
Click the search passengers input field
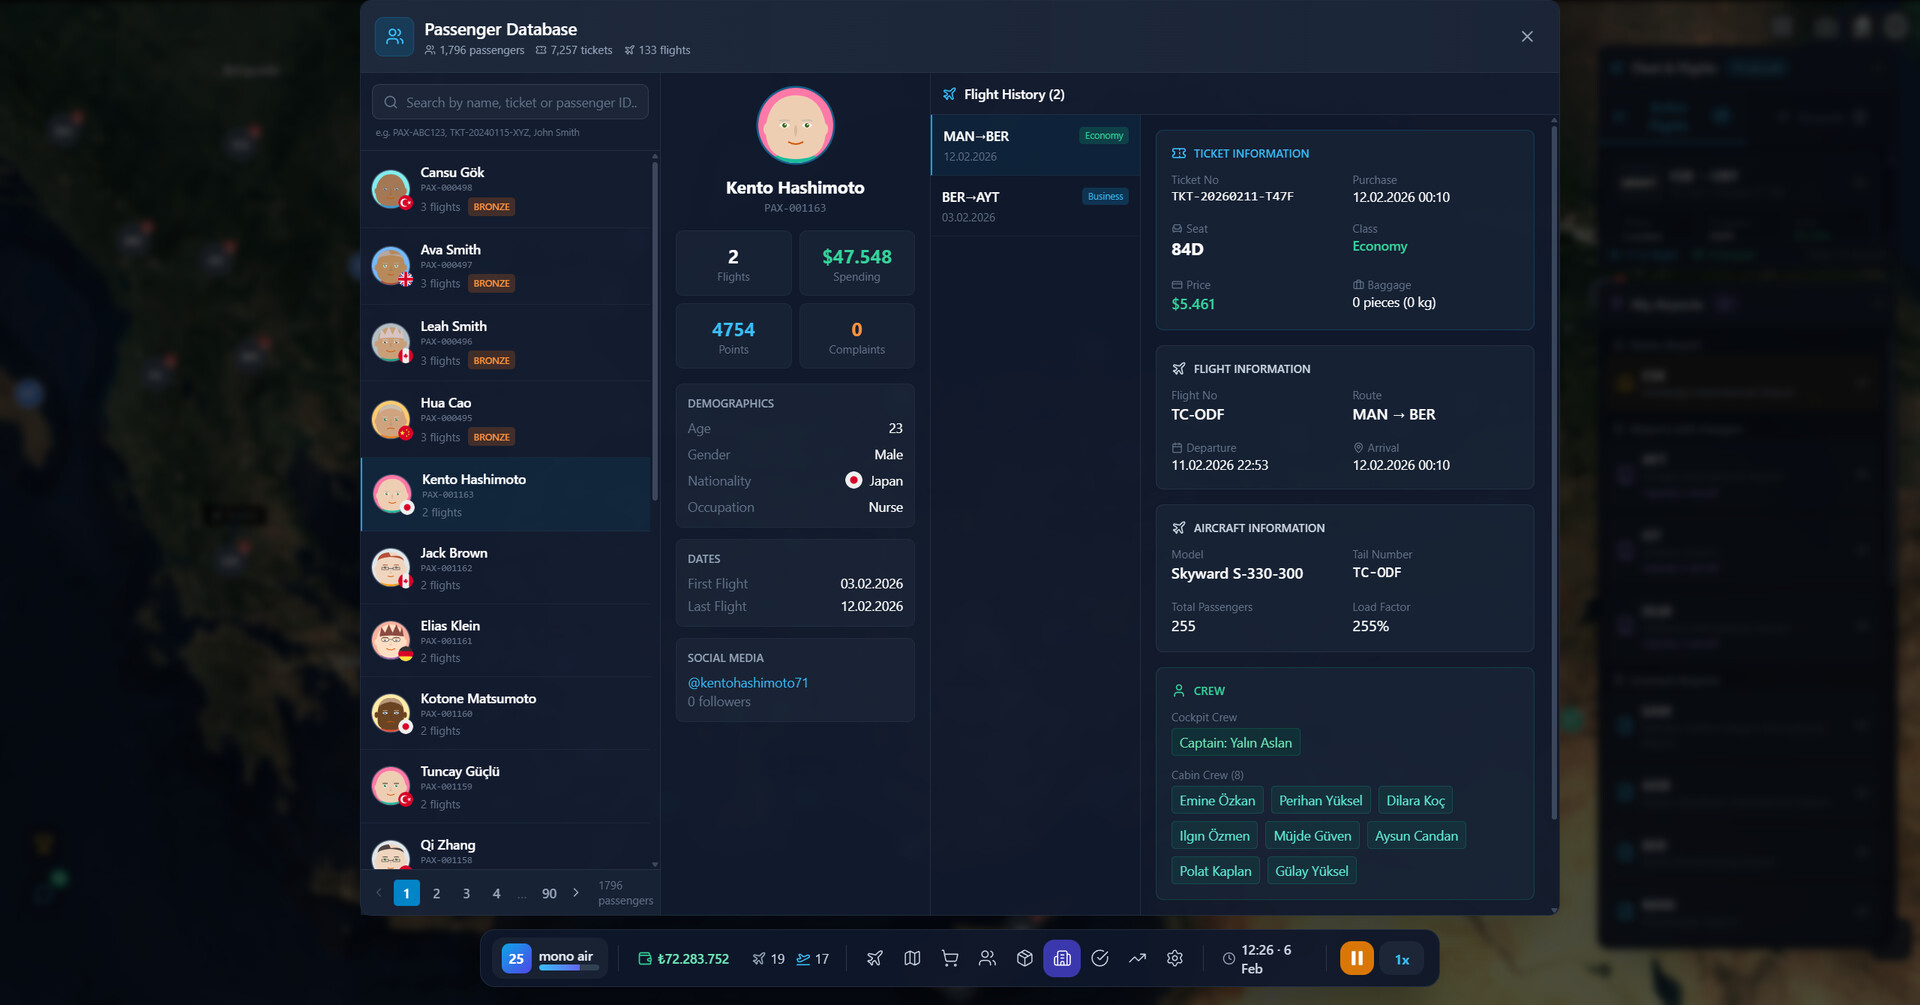click(x=509, y=101)
